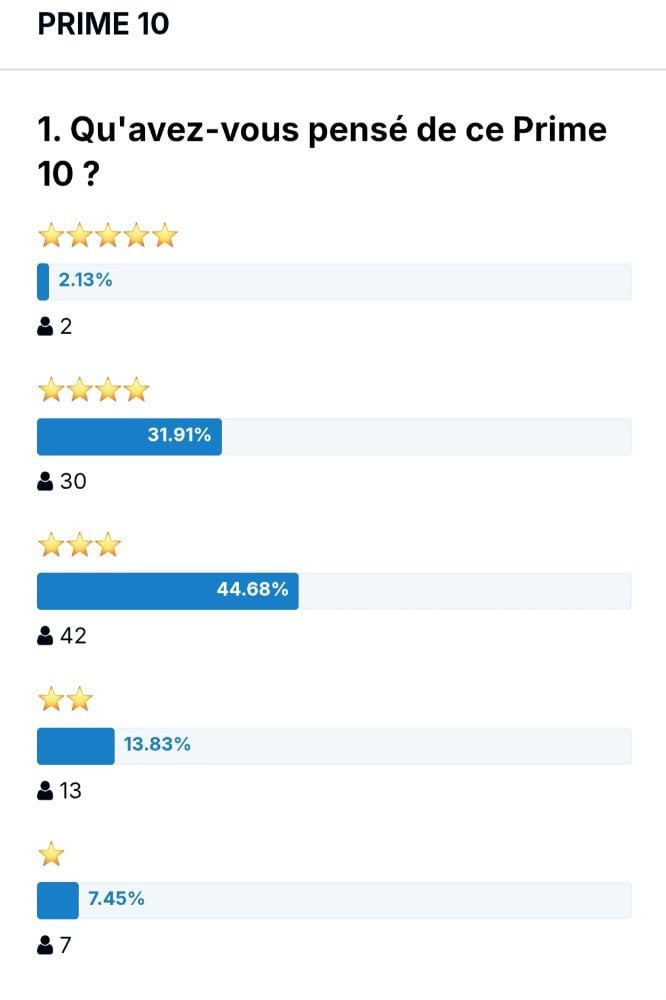Click the person icon next to 30 votes
The image size is (666, 1000).
pos(45,481)
